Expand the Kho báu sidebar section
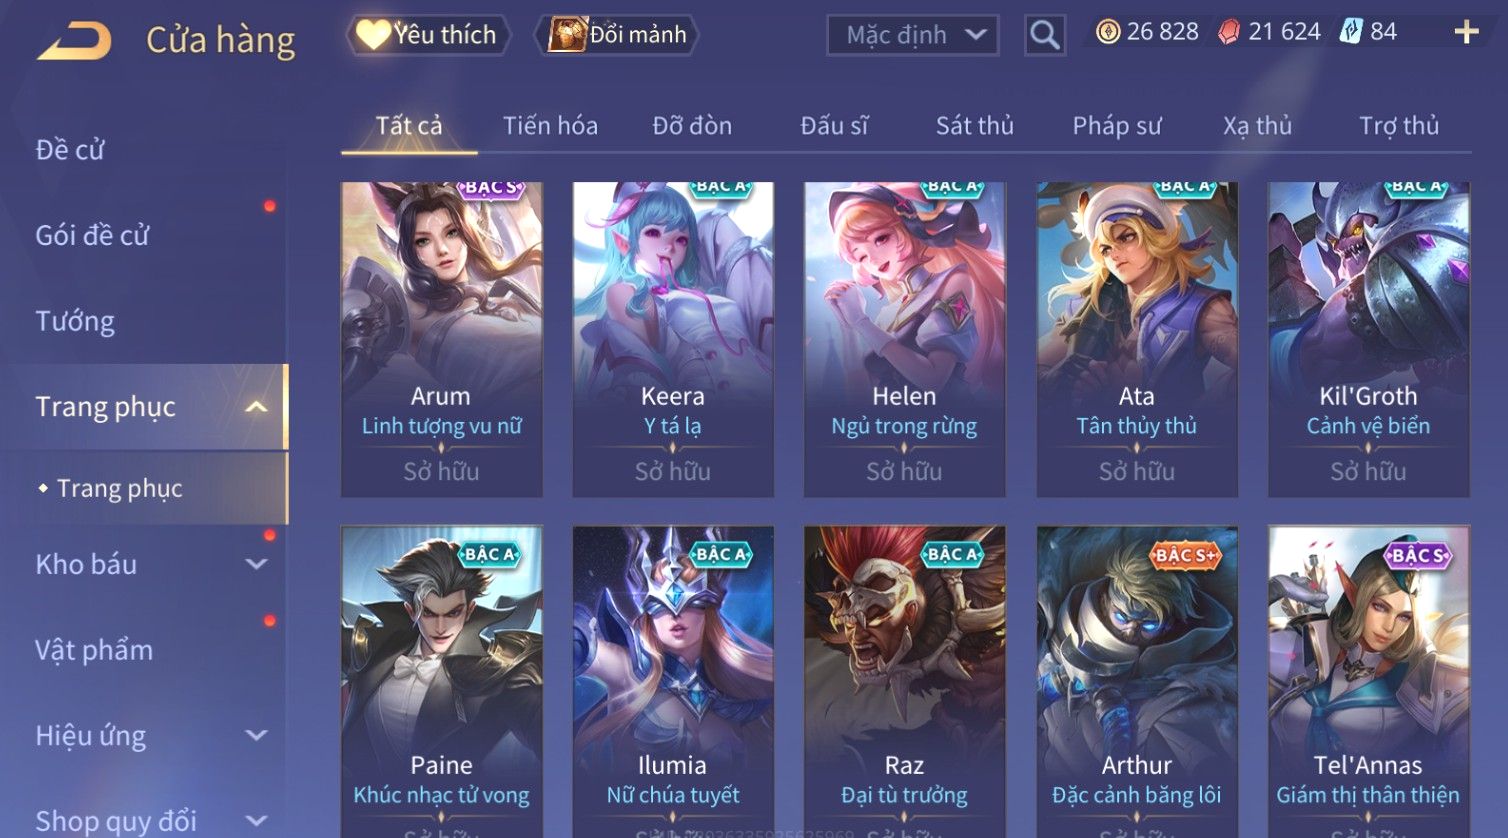The height and width of the screenshot is (838, 1508). [256, 564]
